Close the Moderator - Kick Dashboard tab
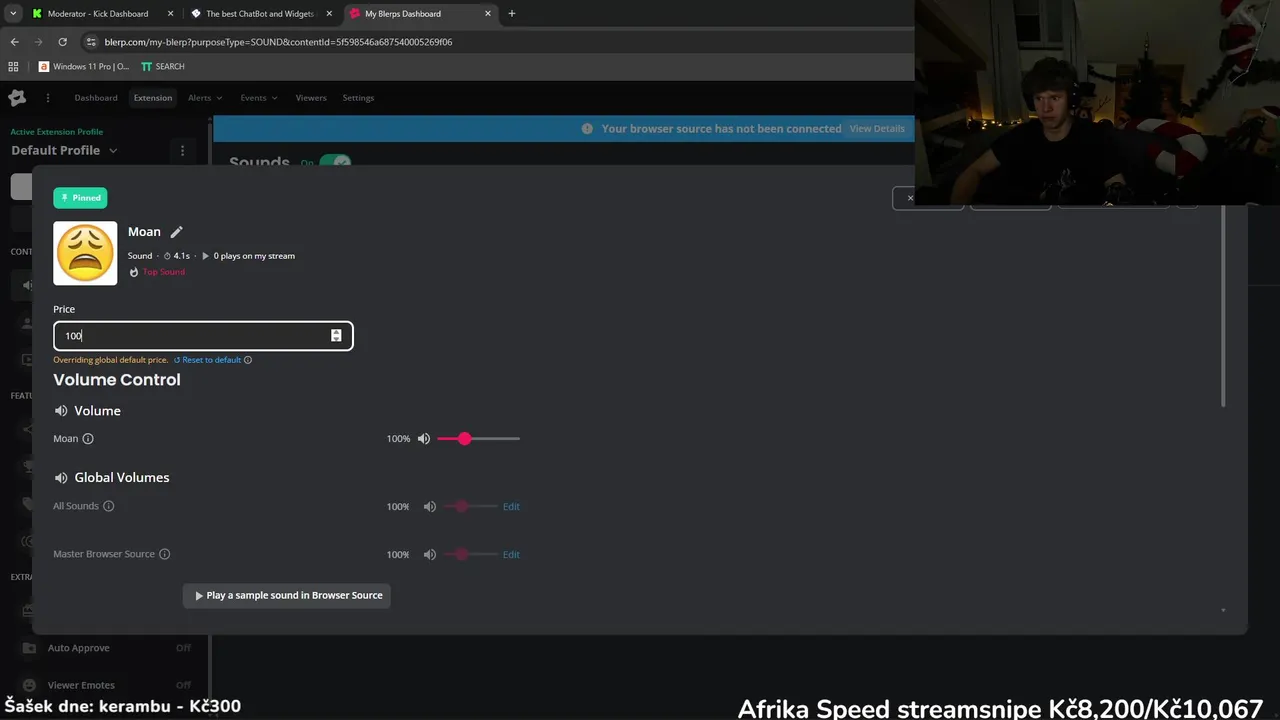This screenshot has width=1280, height=720. [x=170, y=14]
